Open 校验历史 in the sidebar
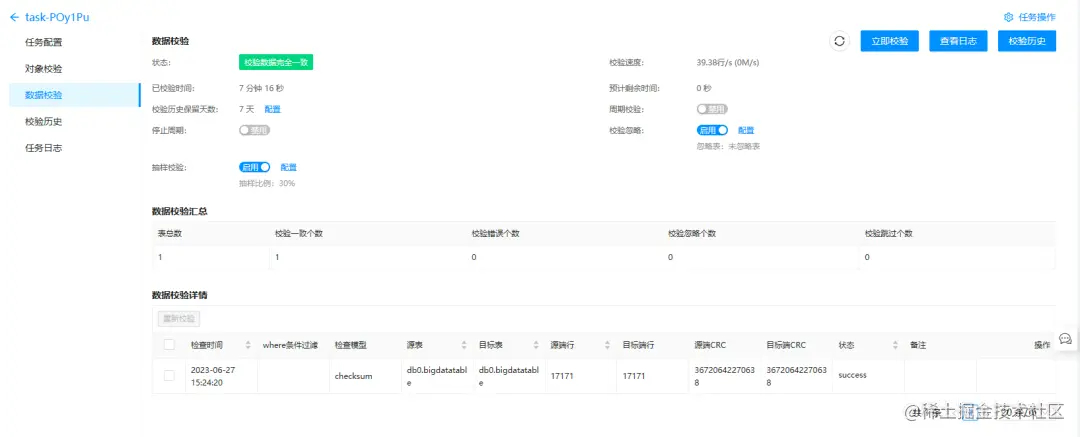The width and height of the screenshot is (1080, 437). 43,121
